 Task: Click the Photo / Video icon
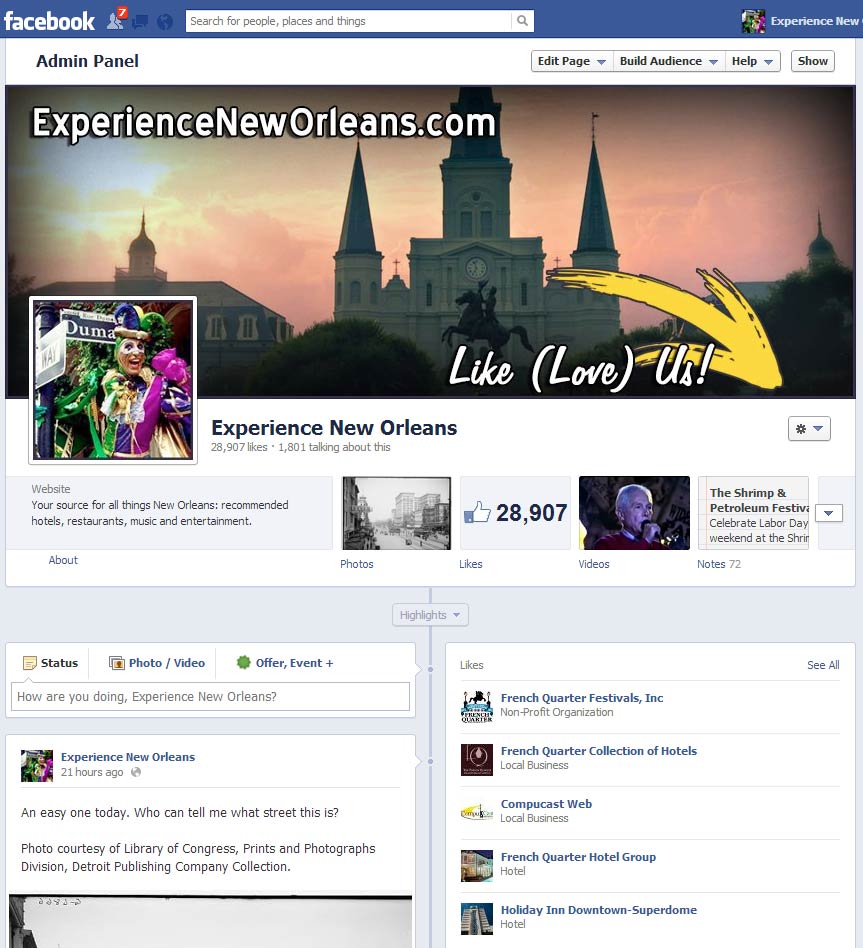[117, 663]
